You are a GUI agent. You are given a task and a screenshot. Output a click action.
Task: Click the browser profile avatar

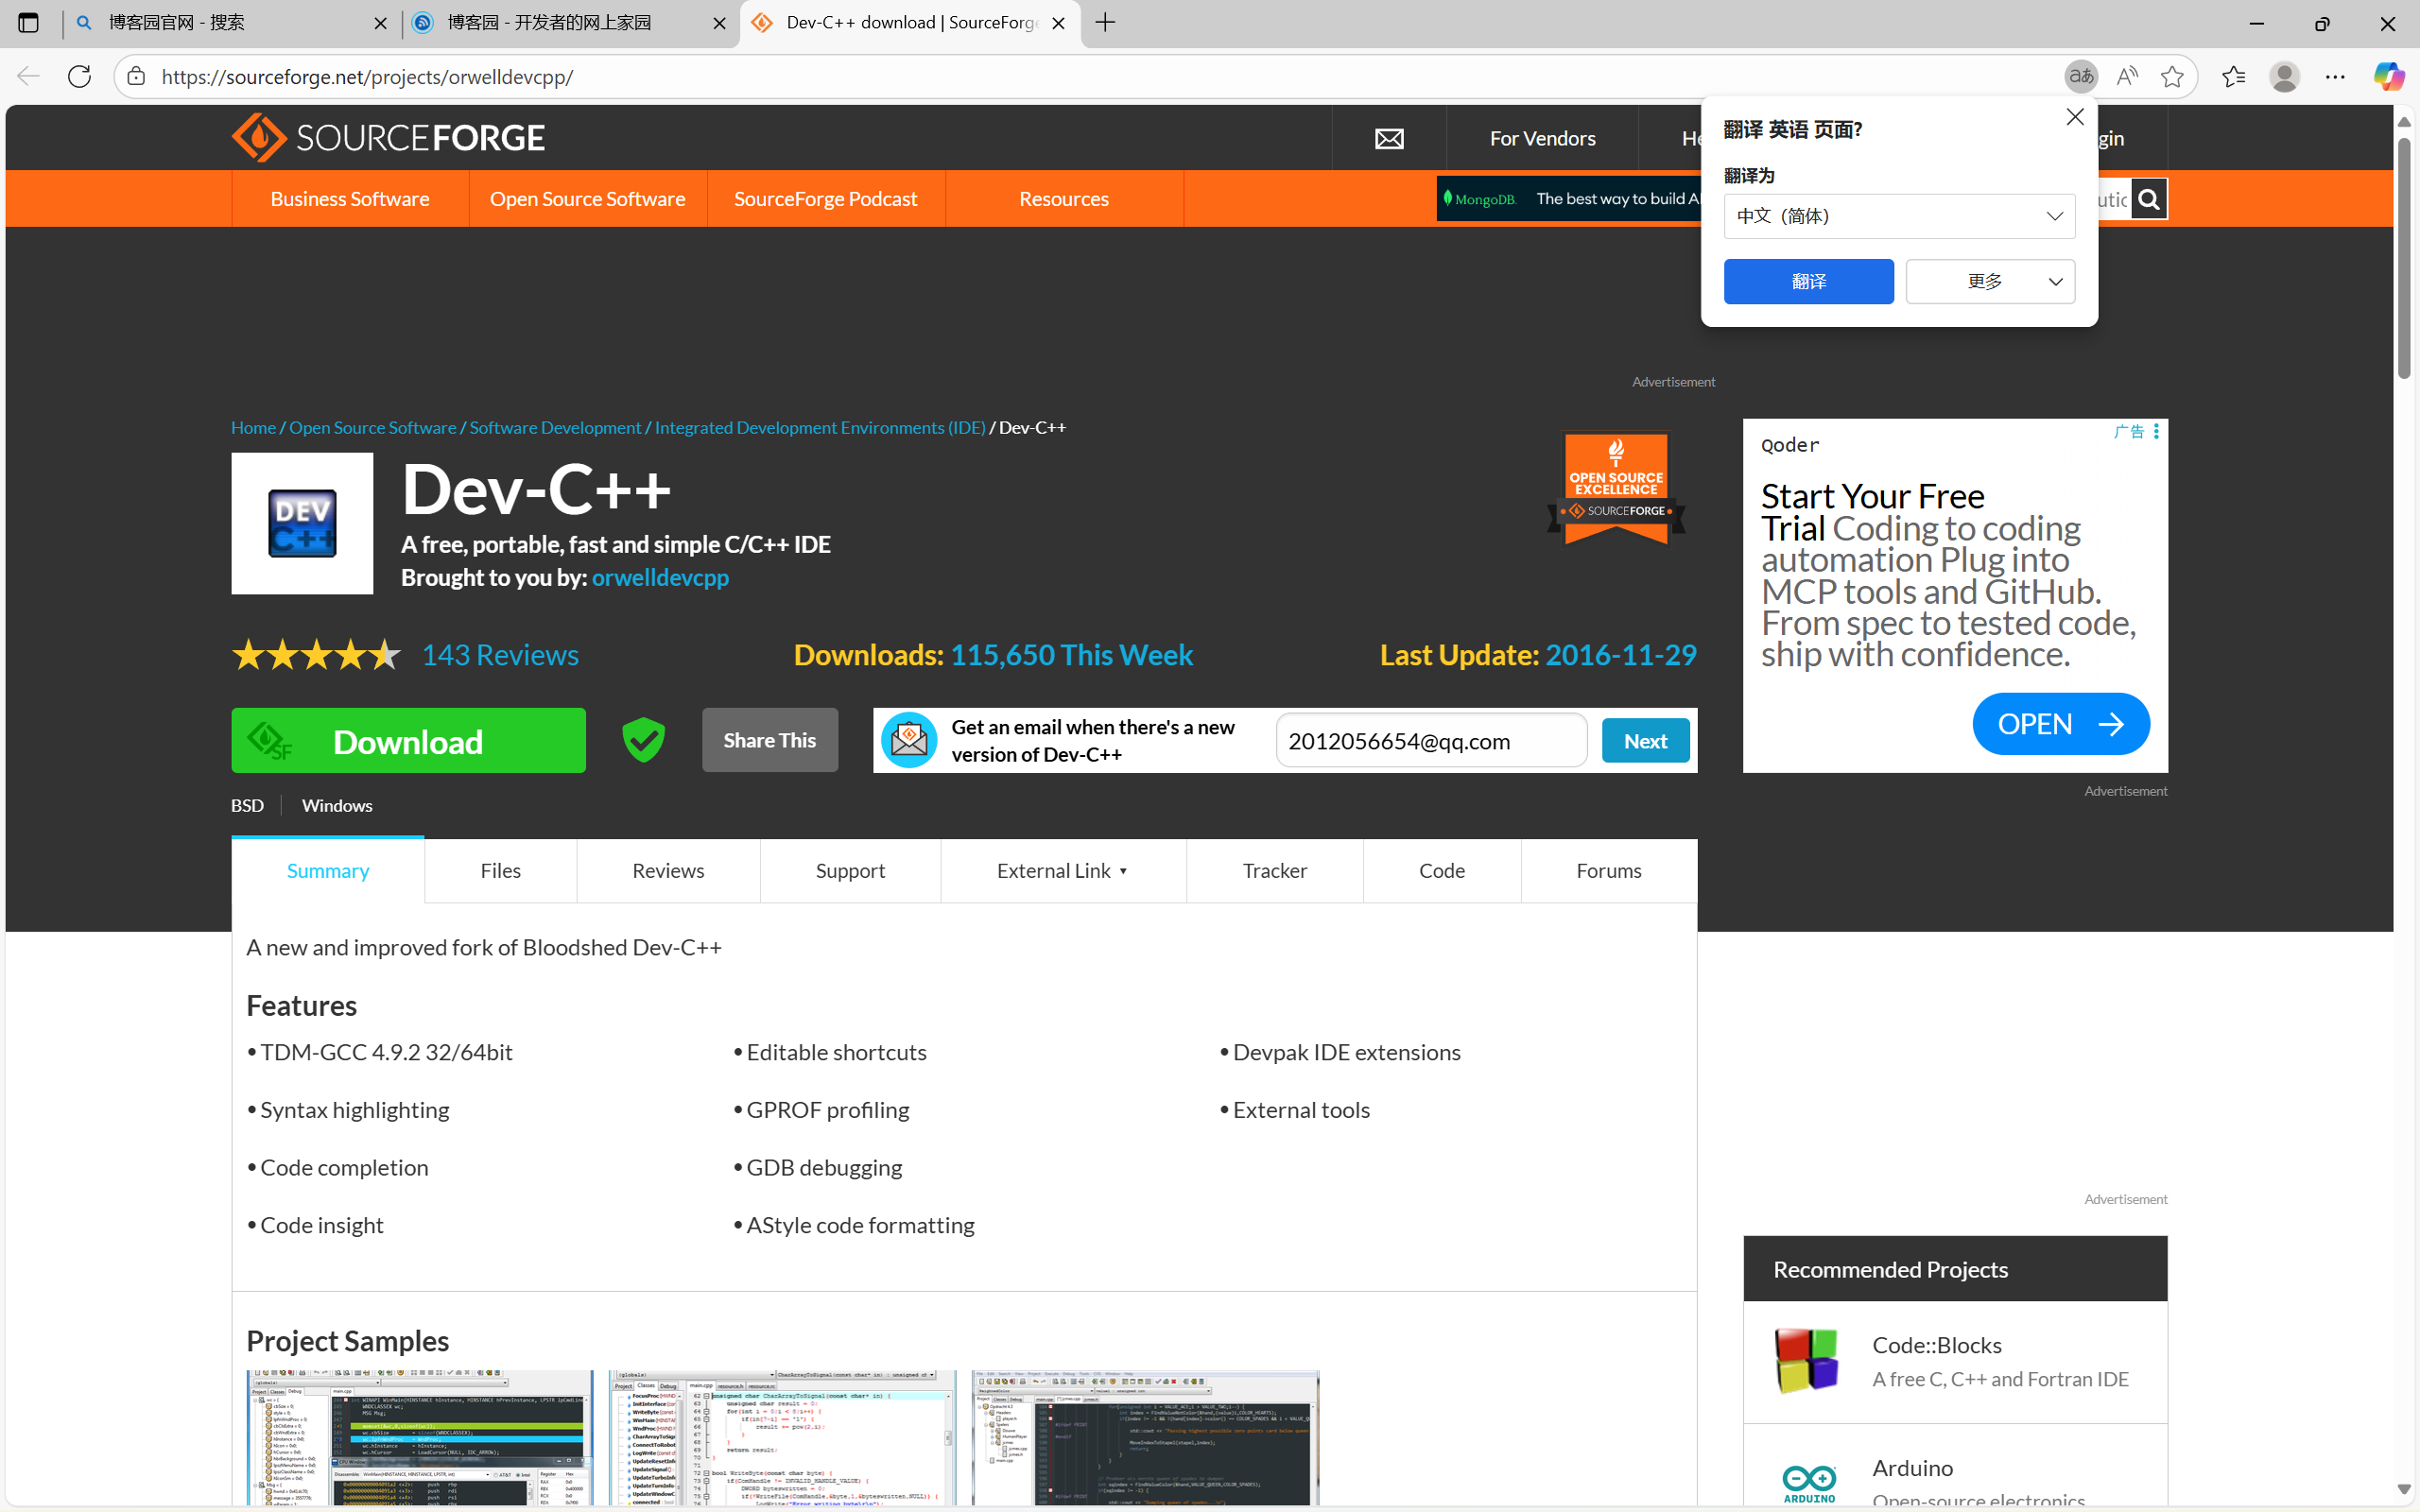click(2284, 77)
